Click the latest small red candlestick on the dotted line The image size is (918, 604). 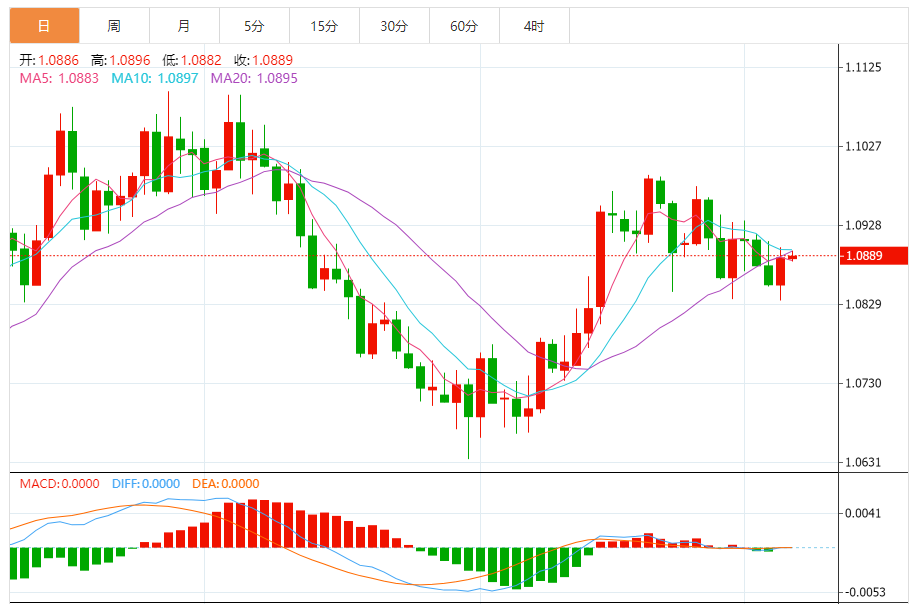[x=792, y=257]
